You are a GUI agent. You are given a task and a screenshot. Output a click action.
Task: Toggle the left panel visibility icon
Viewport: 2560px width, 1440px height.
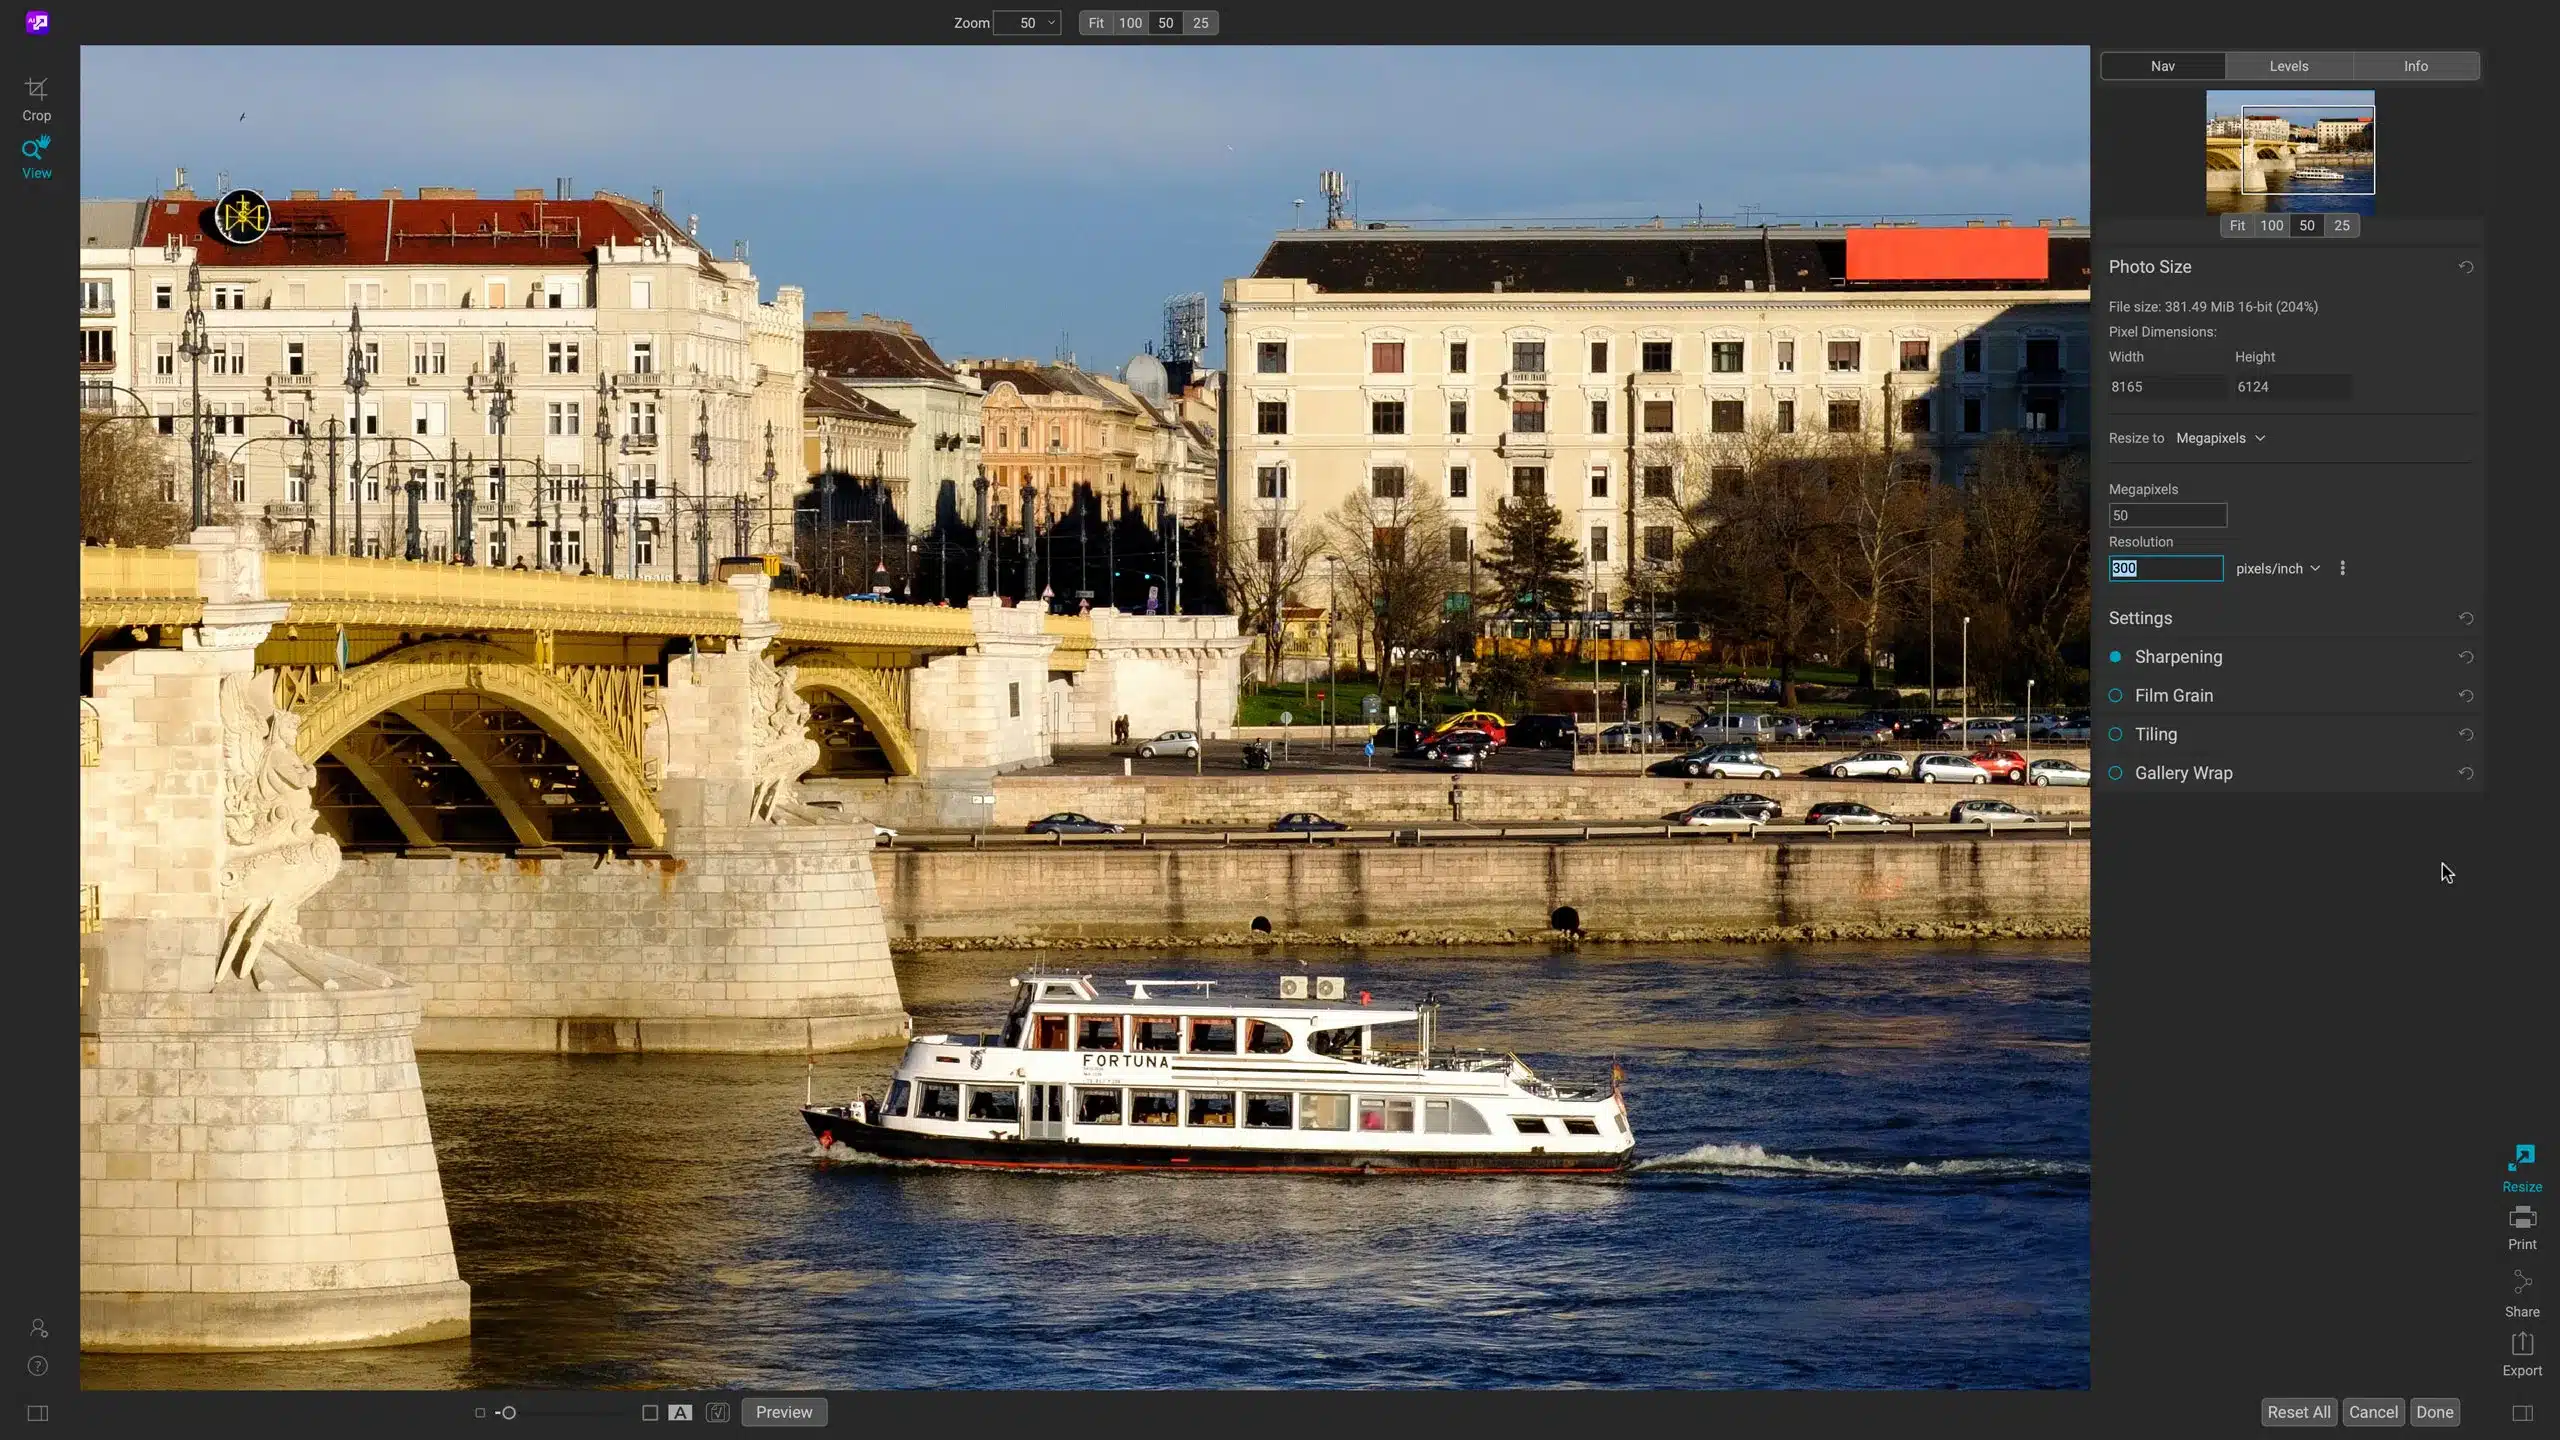click(x=38, y=1413)
